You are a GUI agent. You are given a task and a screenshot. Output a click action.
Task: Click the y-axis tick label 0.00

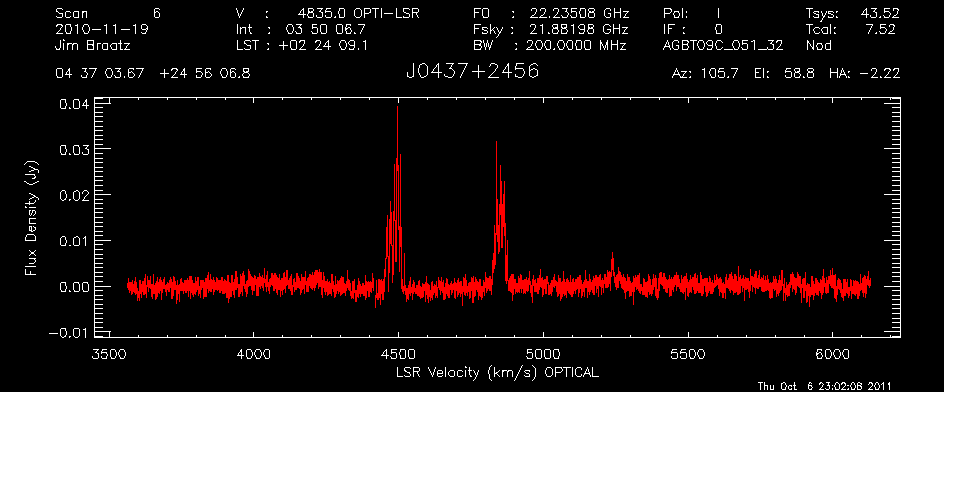click(x=74, y=286)
